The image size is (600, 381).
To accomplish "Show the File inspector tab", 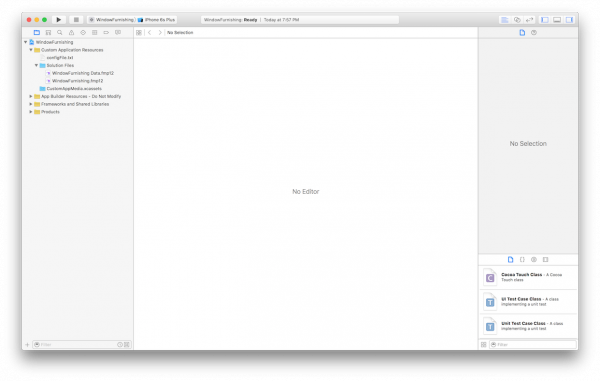I will click(x=522, y=33).
